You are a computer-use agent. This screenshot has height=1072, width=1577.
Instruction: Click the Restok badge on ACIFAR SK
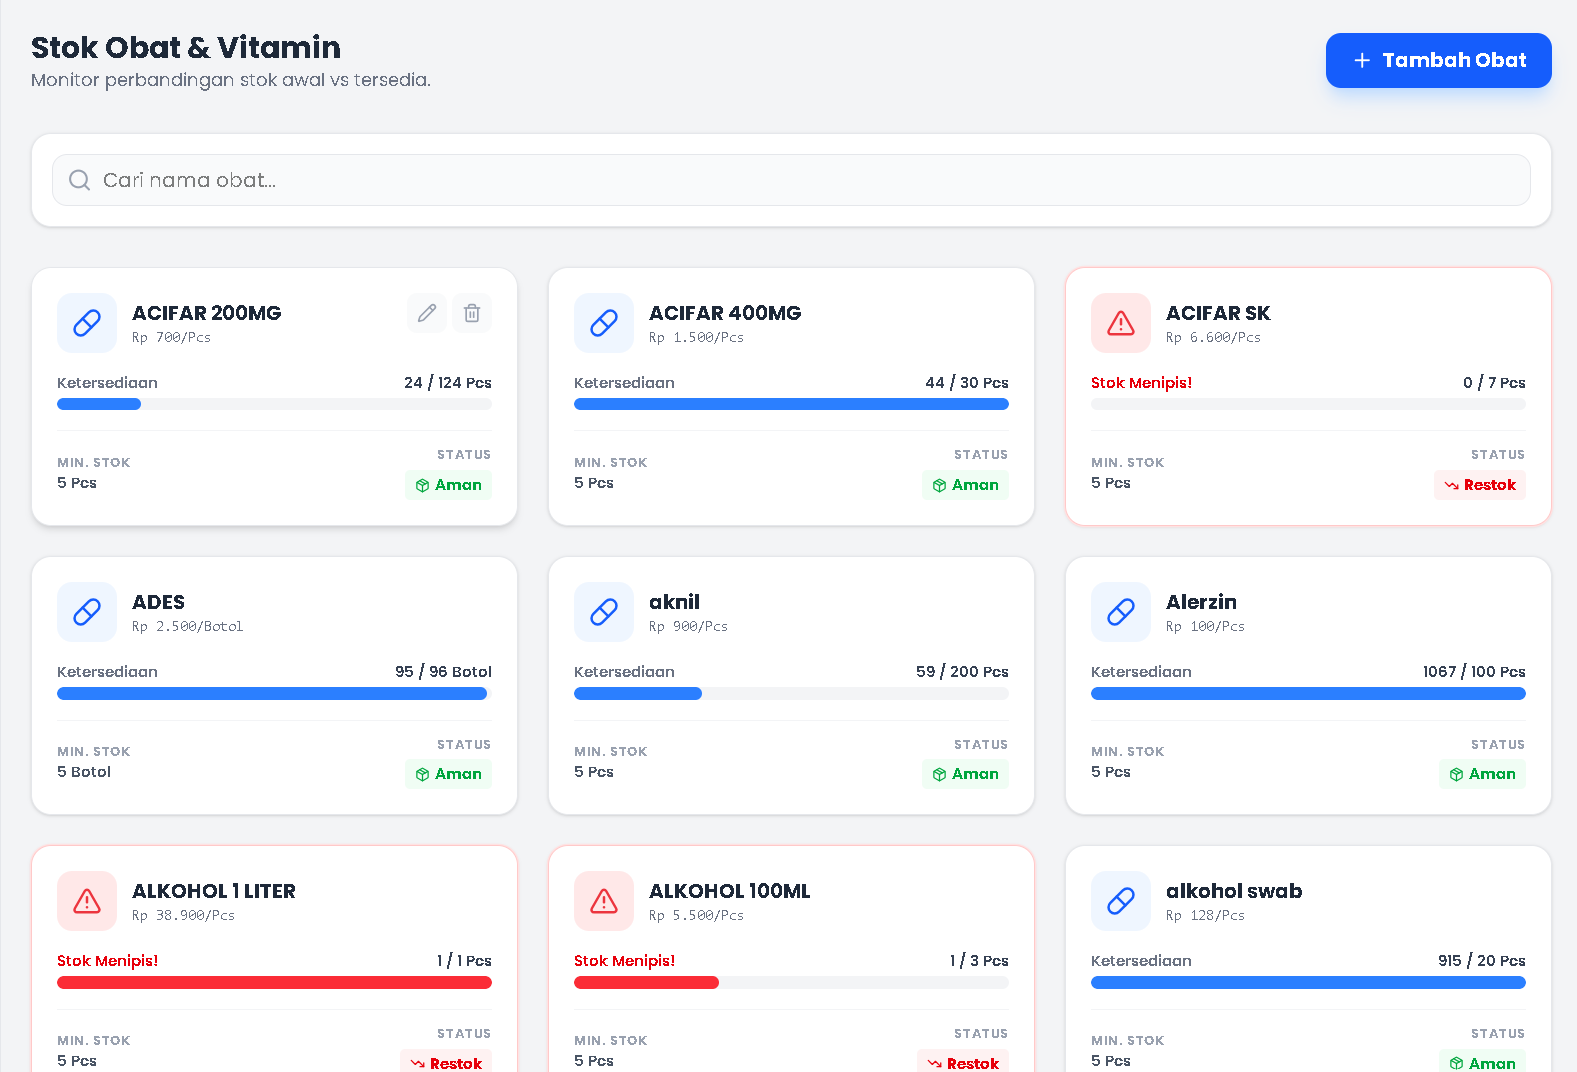(1480, 485)
